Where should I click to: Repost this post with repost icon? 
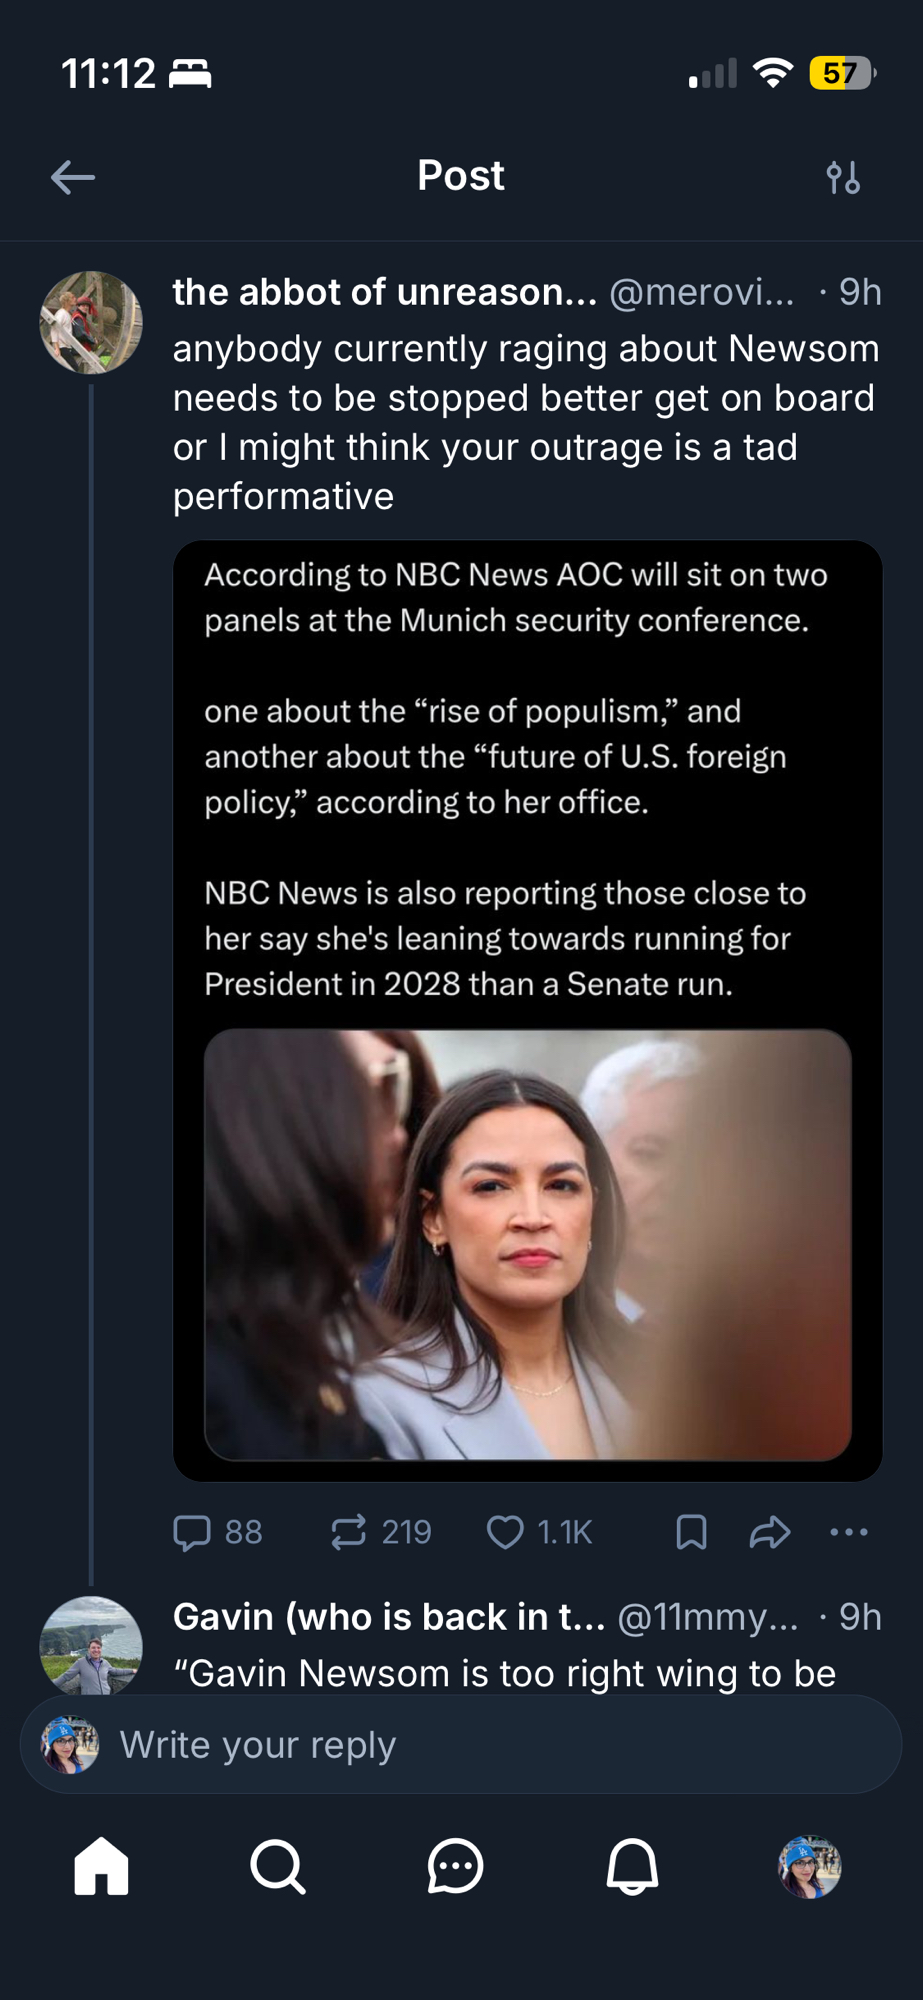point(349,1532)
